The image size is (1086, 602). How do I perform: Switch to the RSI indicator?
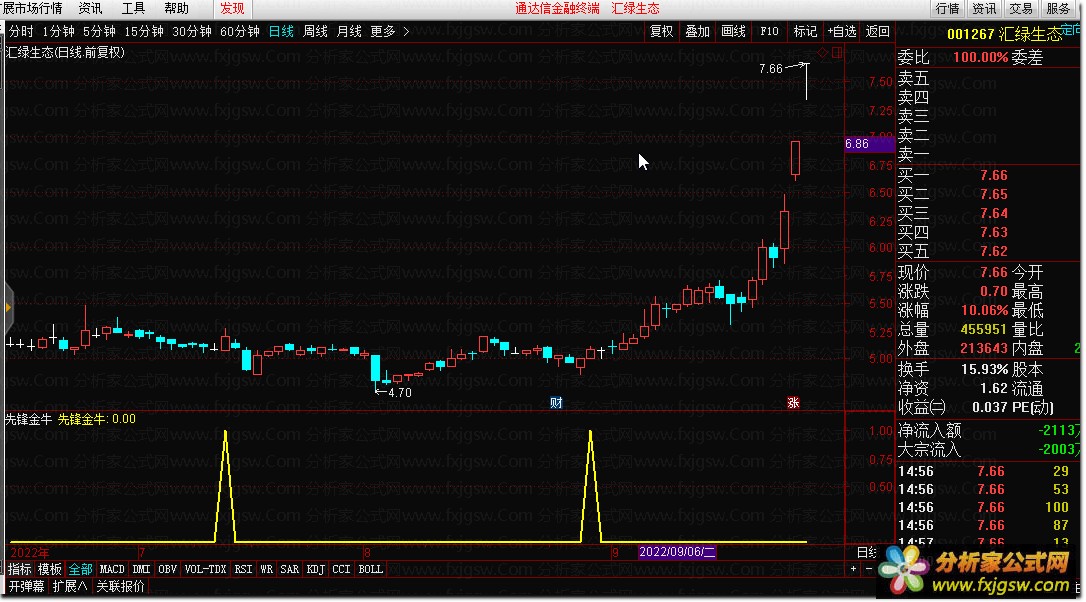pos(243,569)
